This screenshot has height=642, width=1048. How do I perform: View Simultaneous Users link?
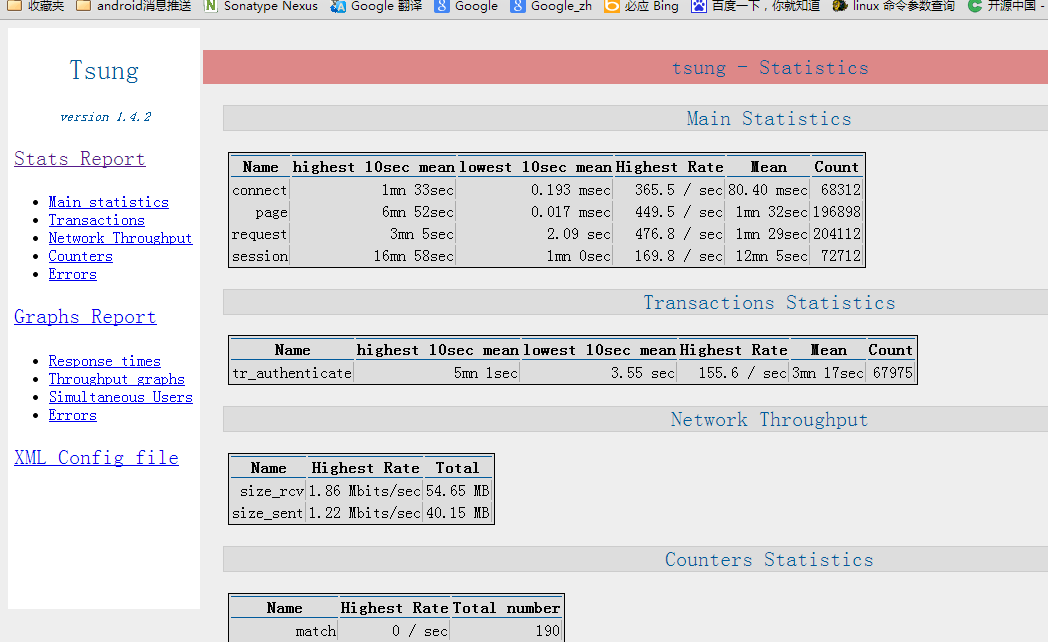pyautogui.click(x=120, y=397)
